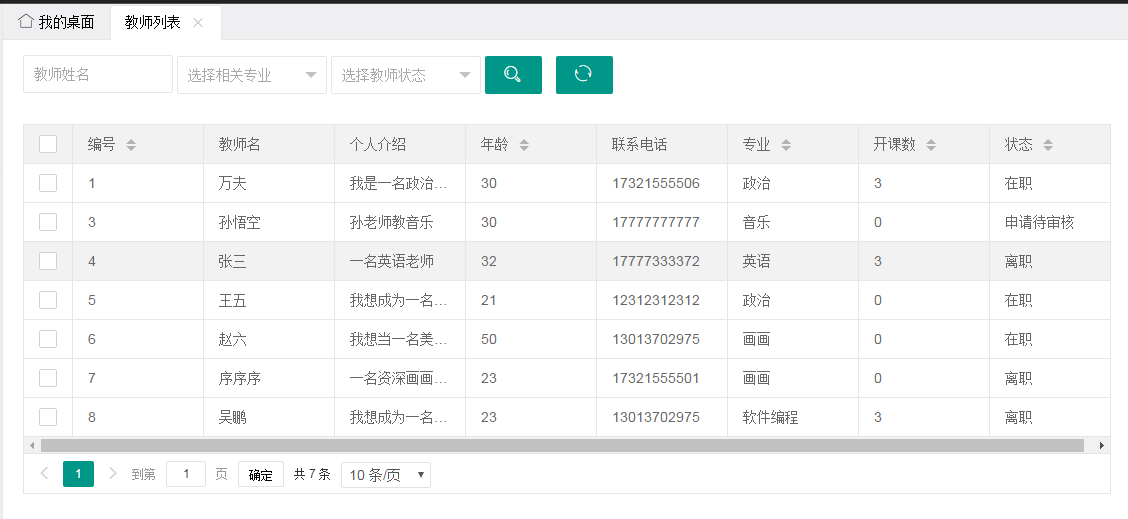Screen dimensions: 1128x519
Task: Sort table by 专业 column arrows
Action: (x=786, y=145)
